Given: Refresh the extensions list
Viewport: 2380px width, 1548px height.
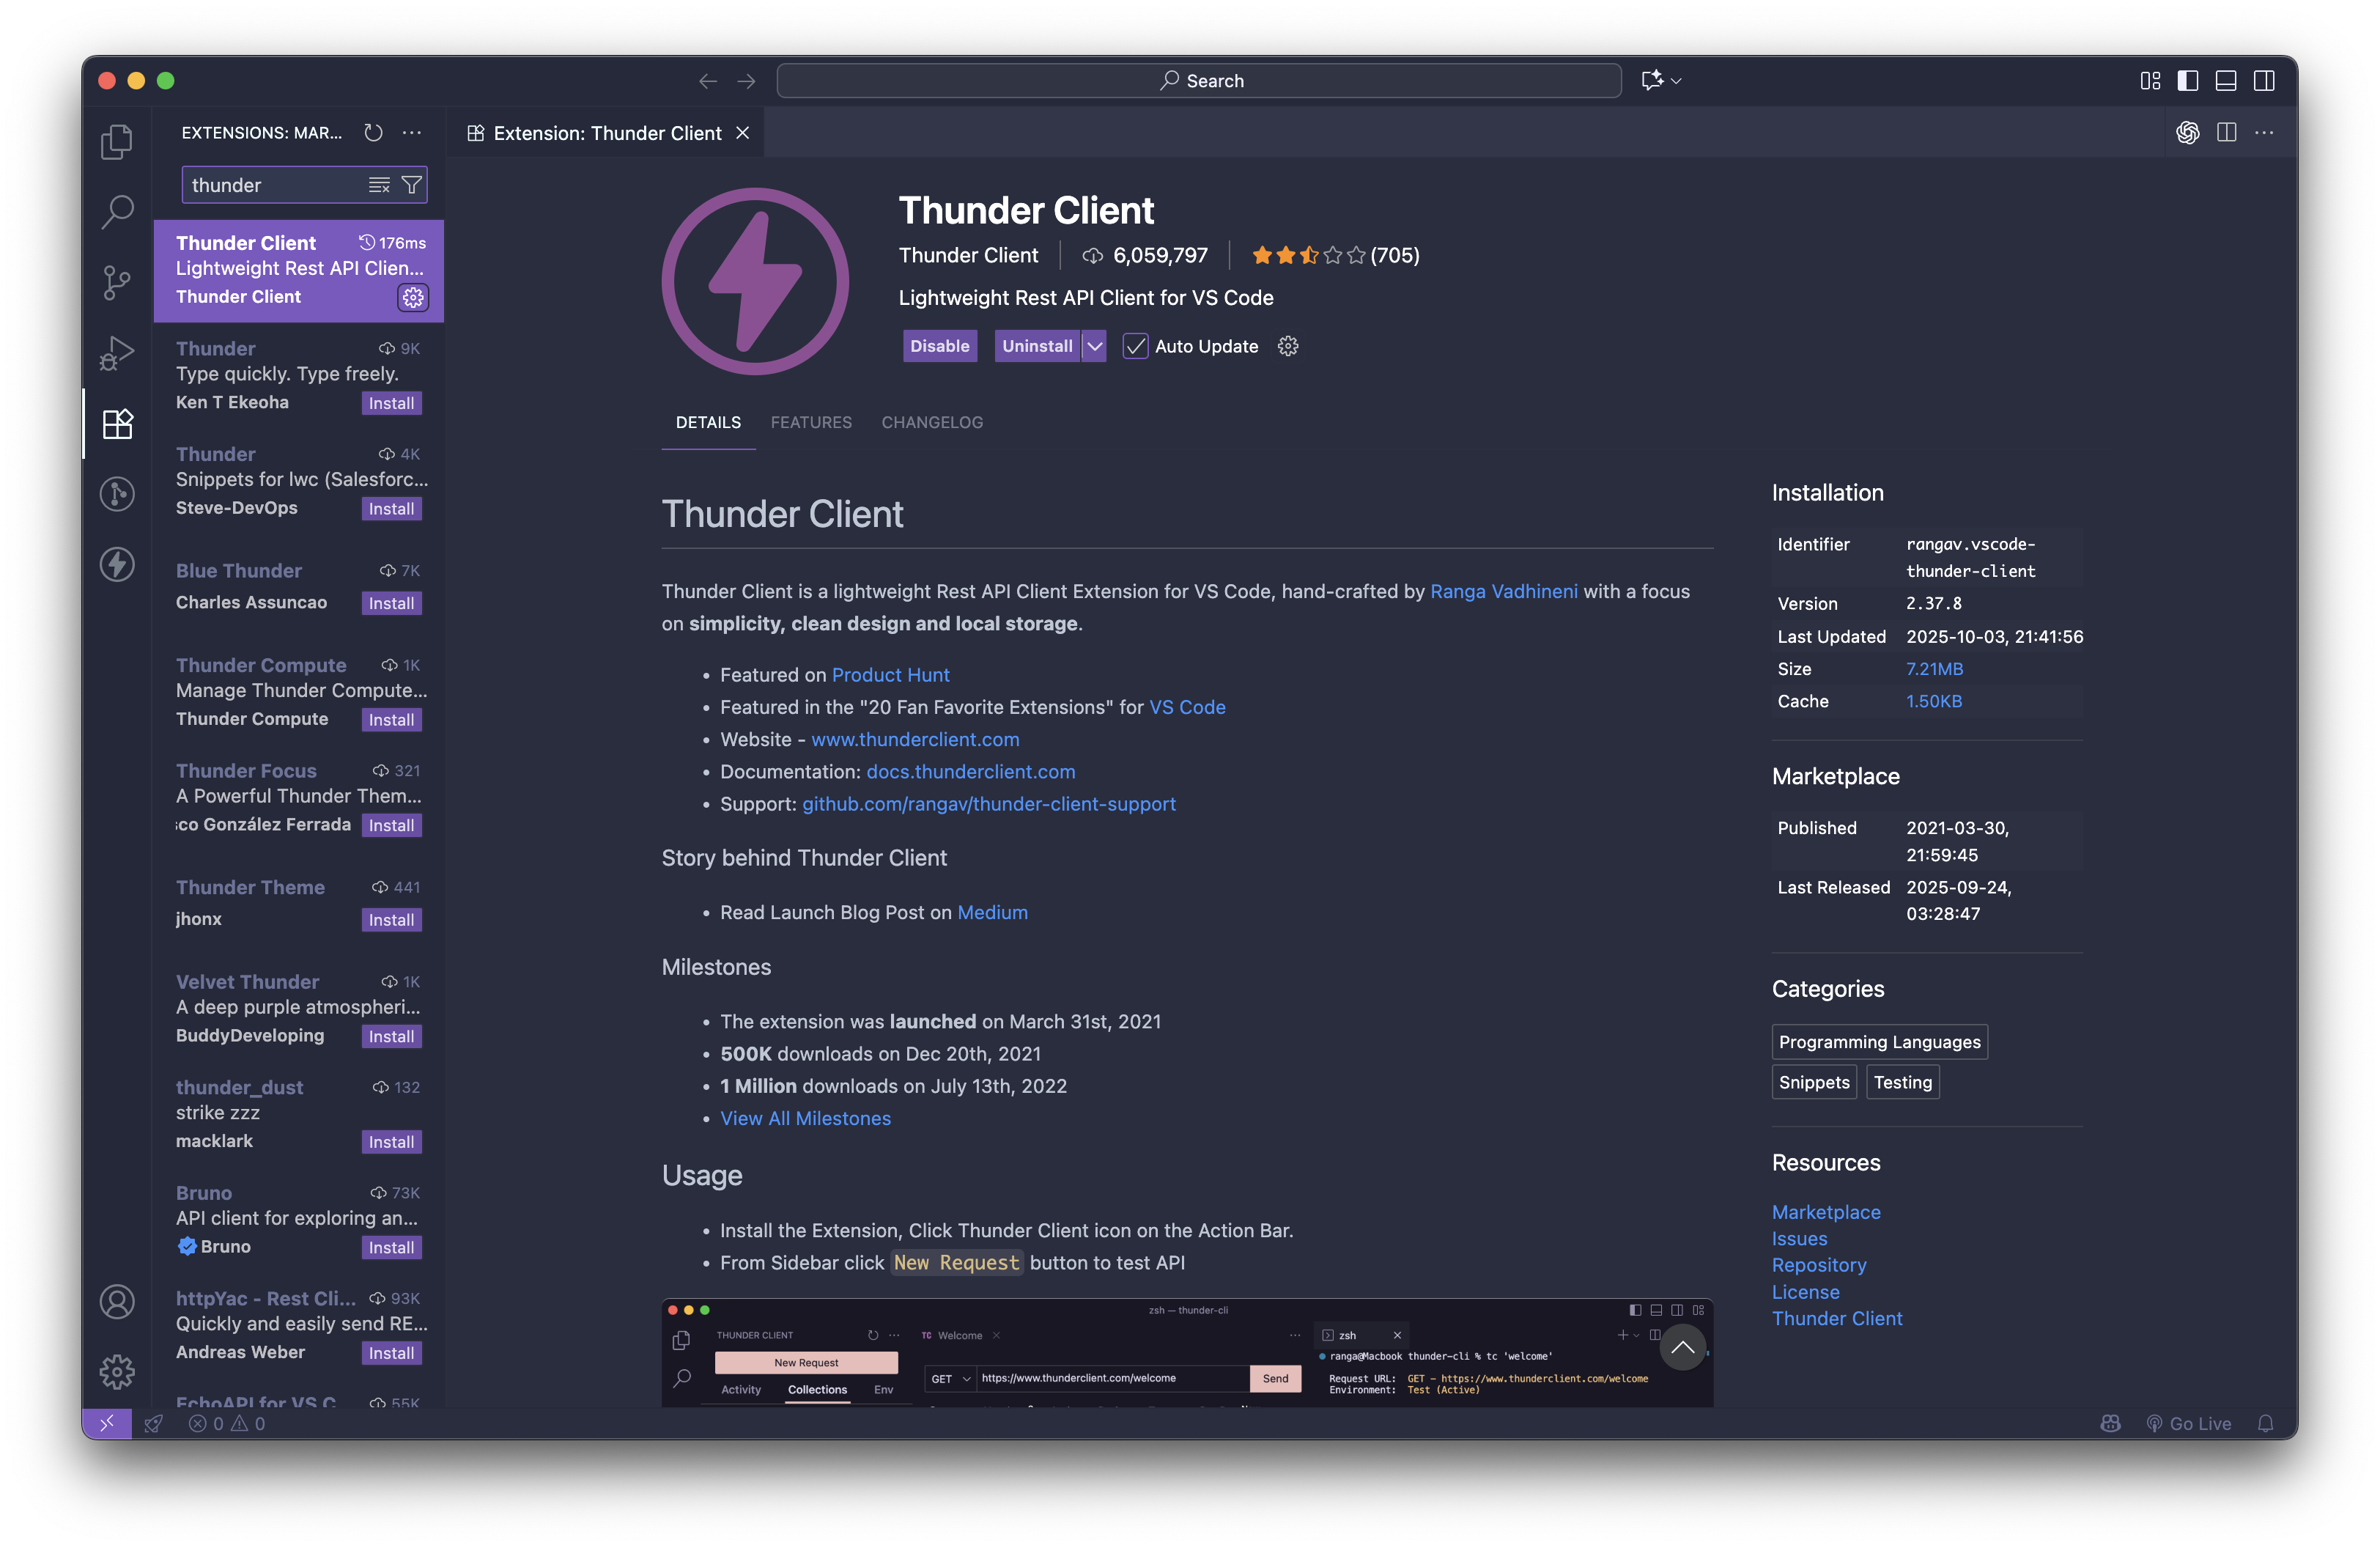Looking at the screenshot, I should pos(373,133).
